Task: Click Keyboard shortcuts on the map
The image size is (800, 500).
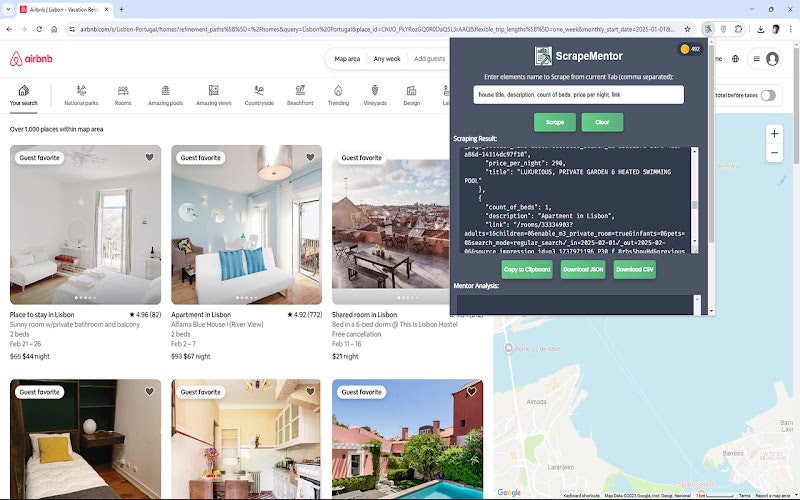Action: [x=581, y=496]
